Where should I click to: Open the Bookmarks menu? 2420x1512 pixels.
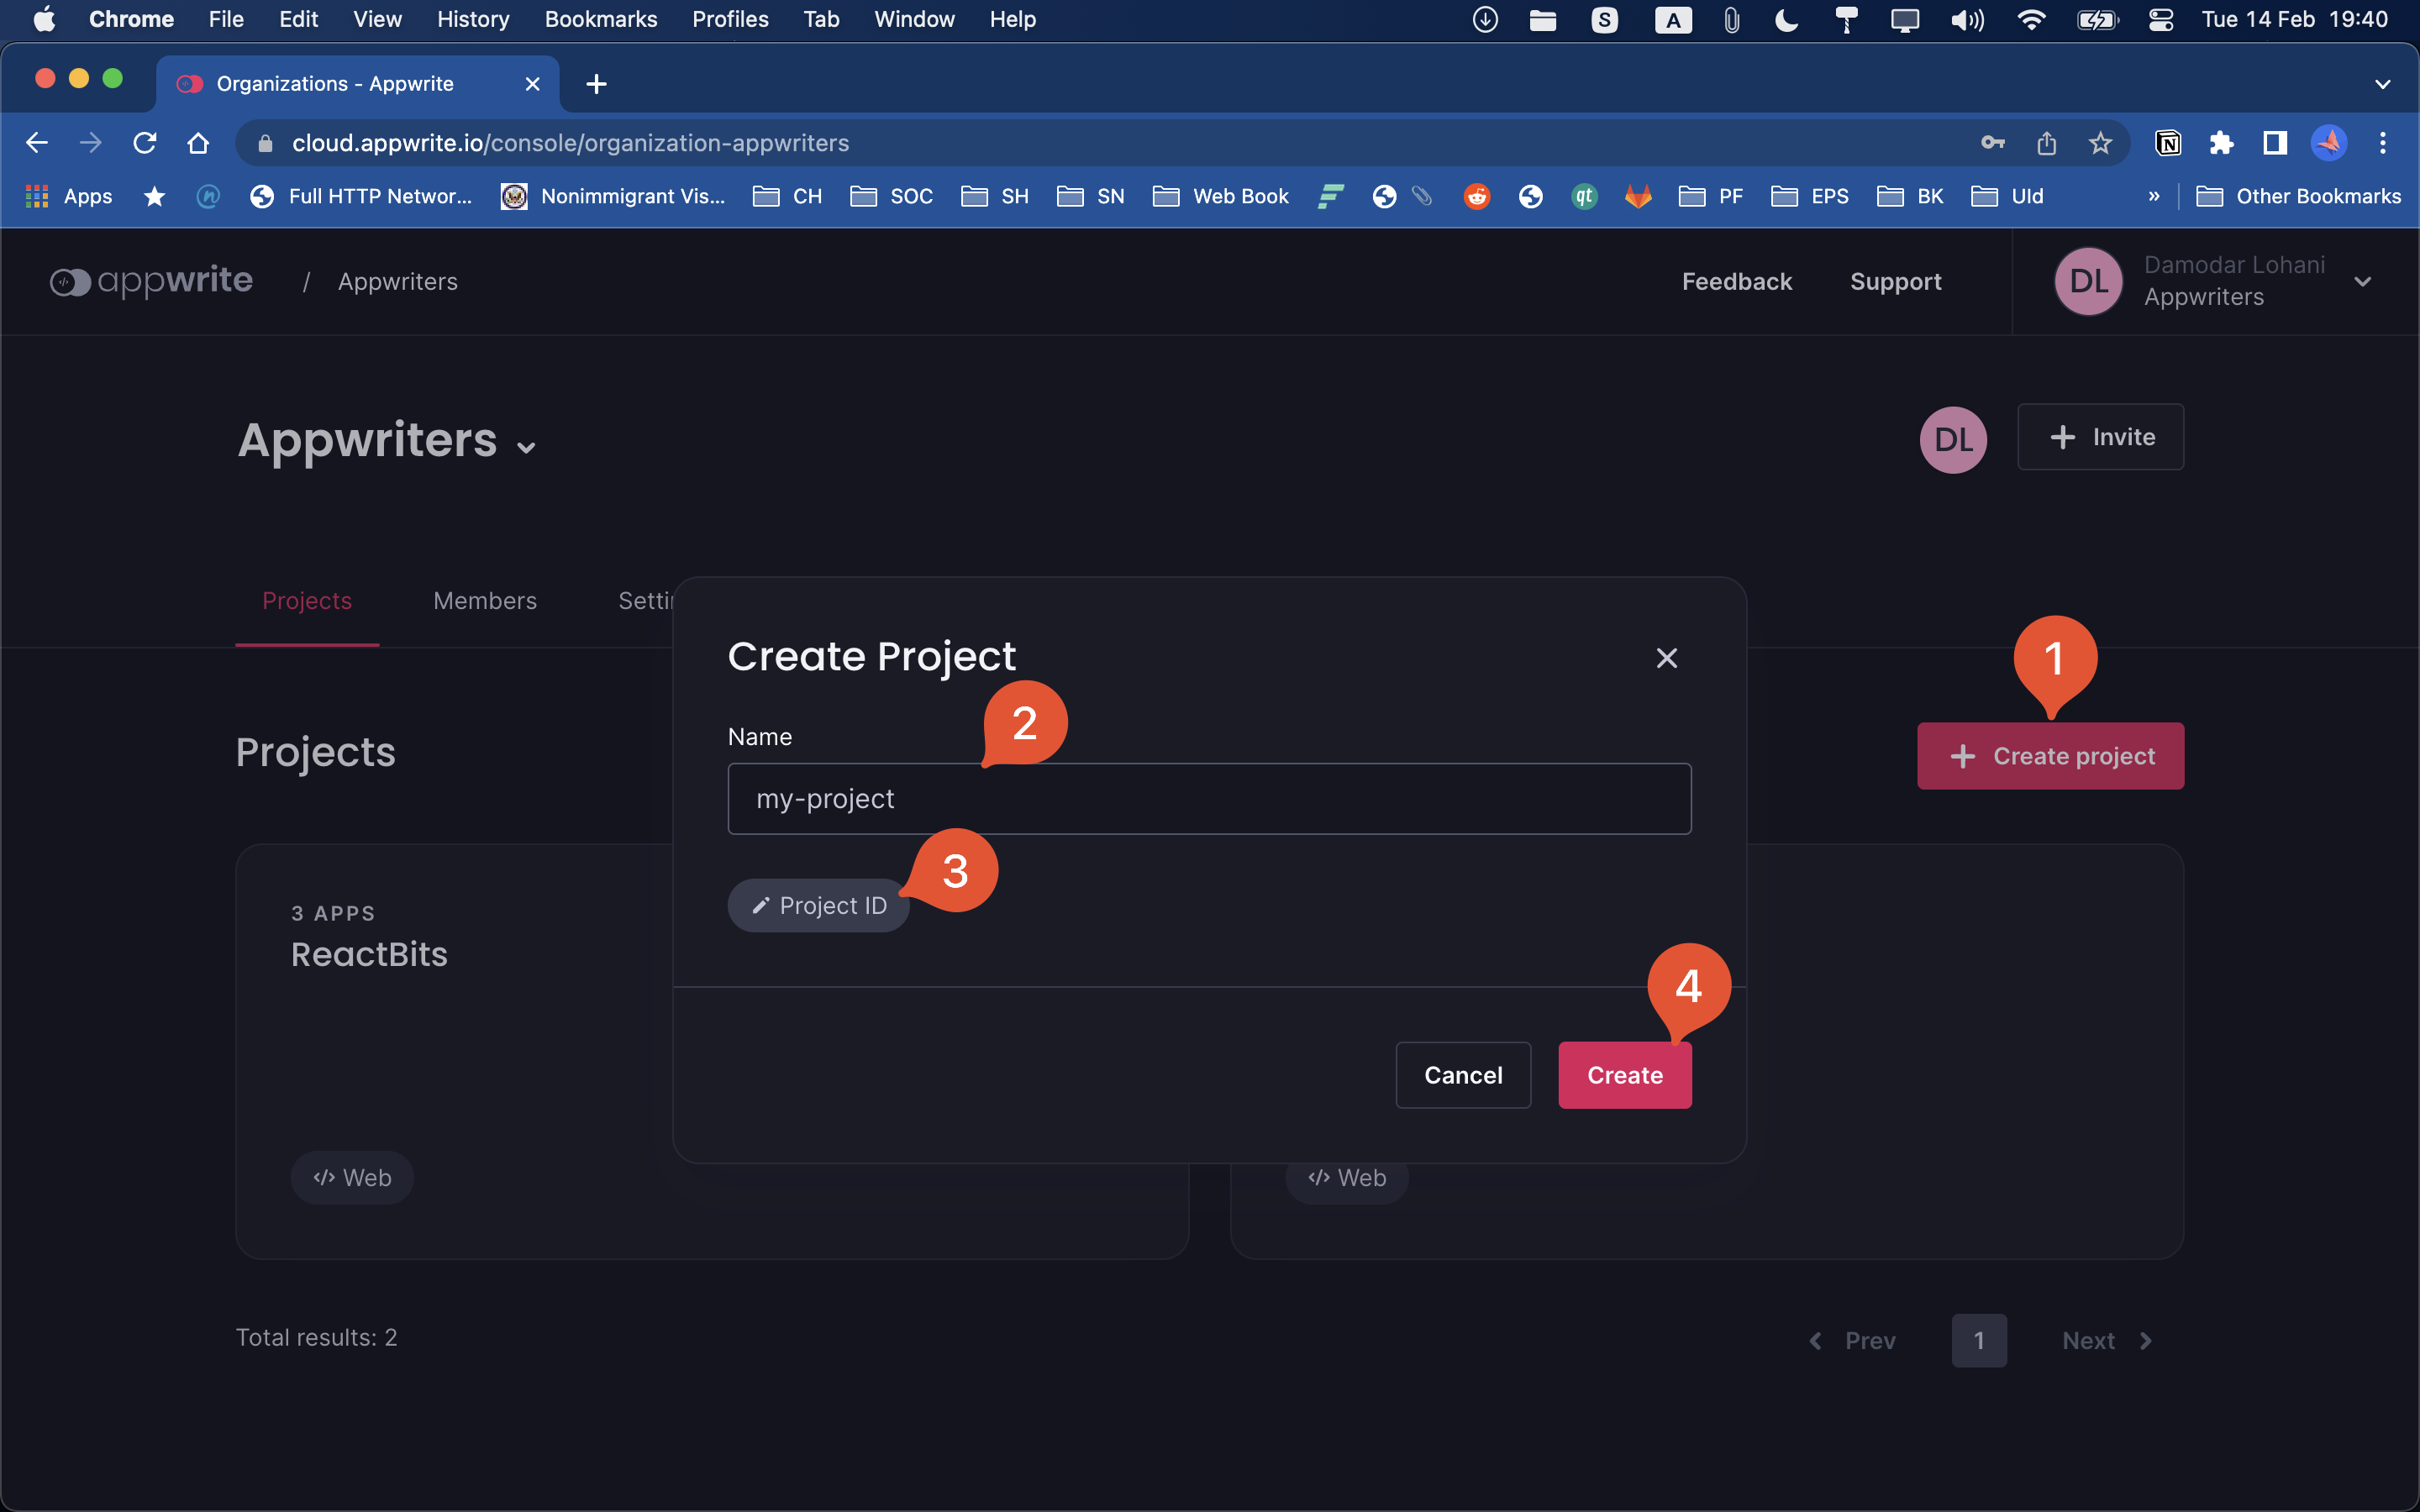pyautogui.click(x=601, y=19)
